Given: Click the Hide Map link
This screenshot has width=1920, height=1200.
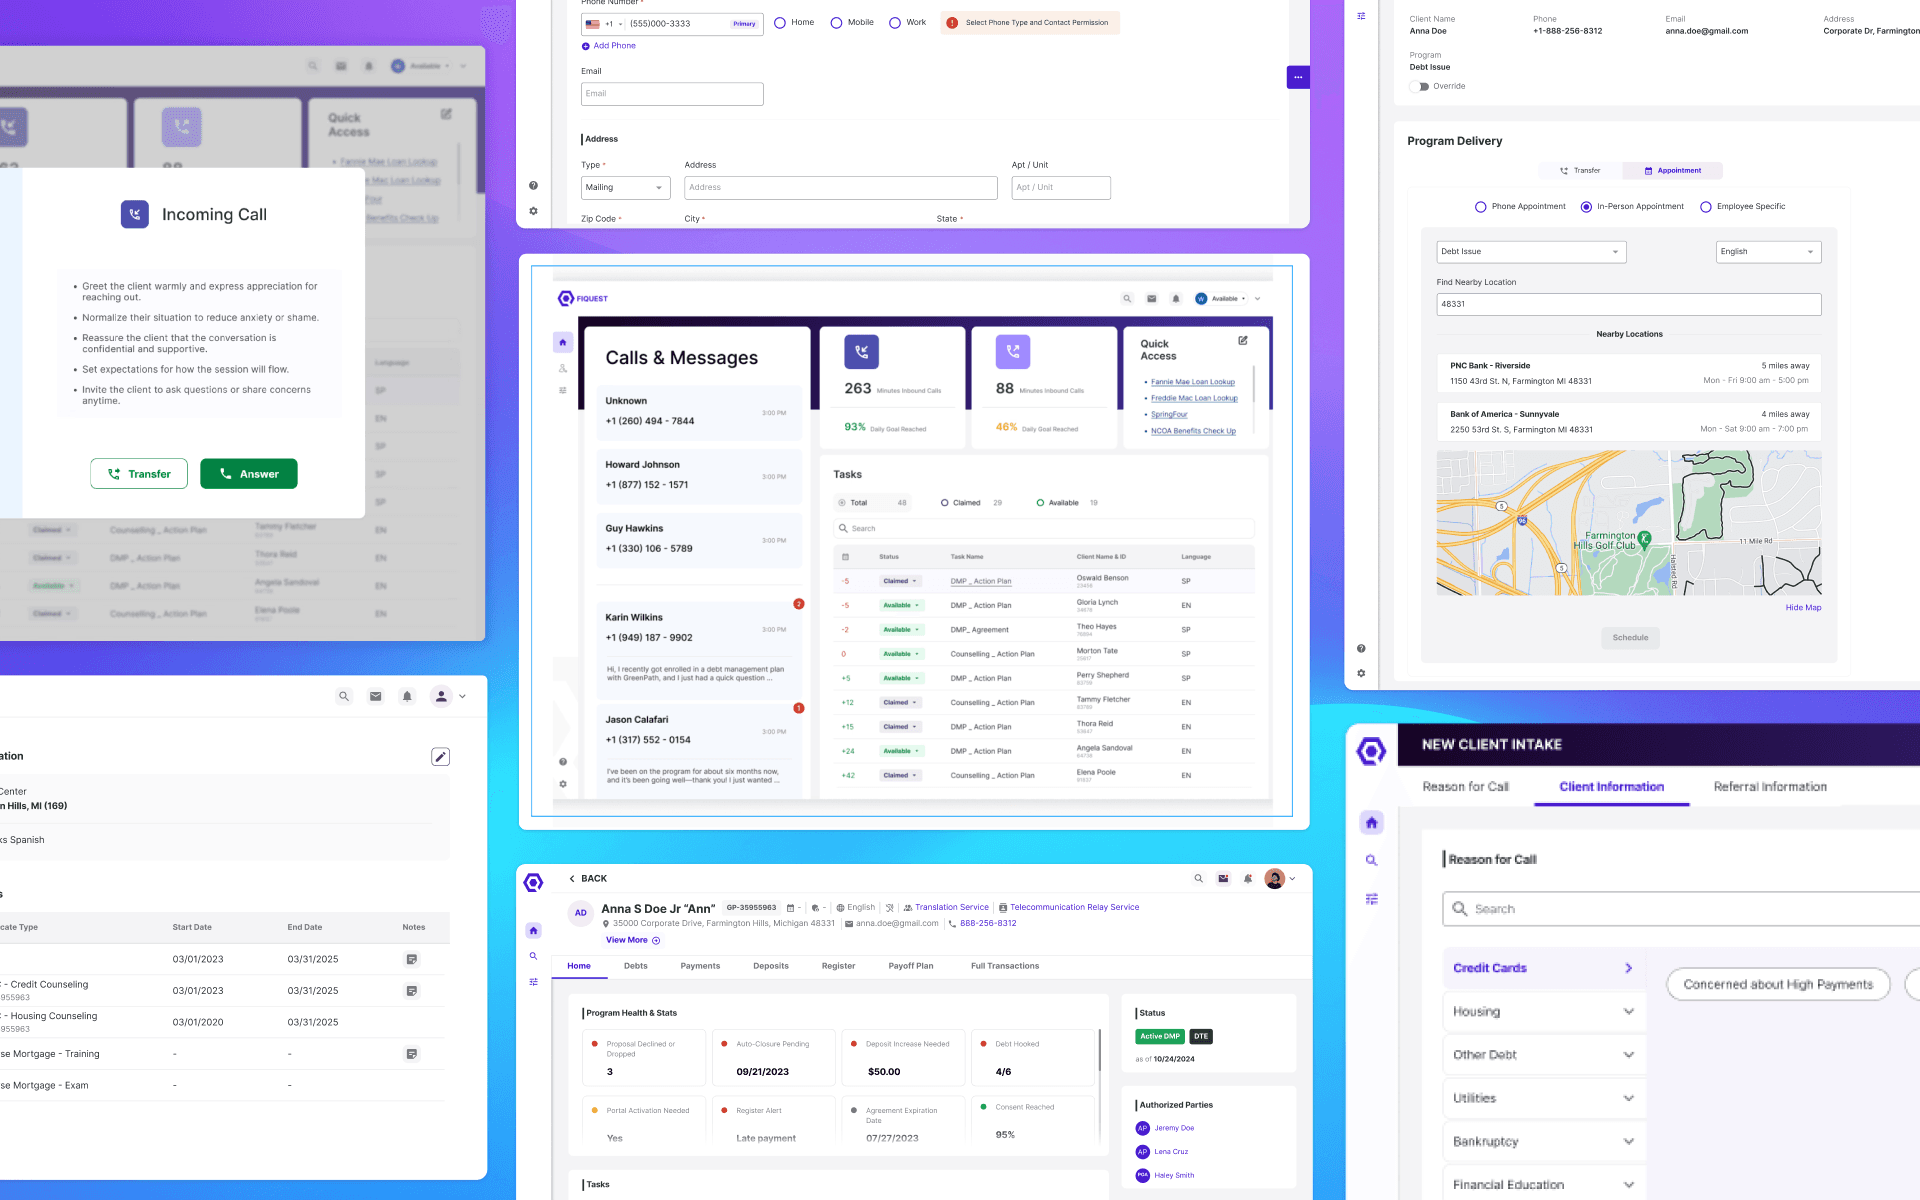Looking at the screenshot, I should (x=1802, y=608).
